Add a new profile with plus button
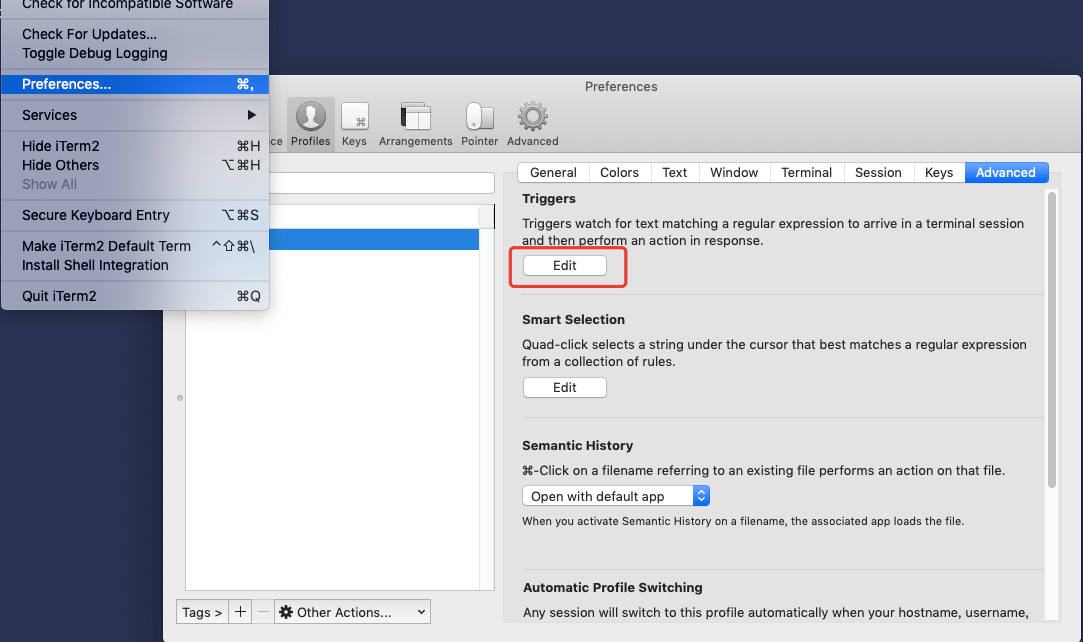1083x642 pixels. coord(240,612)
